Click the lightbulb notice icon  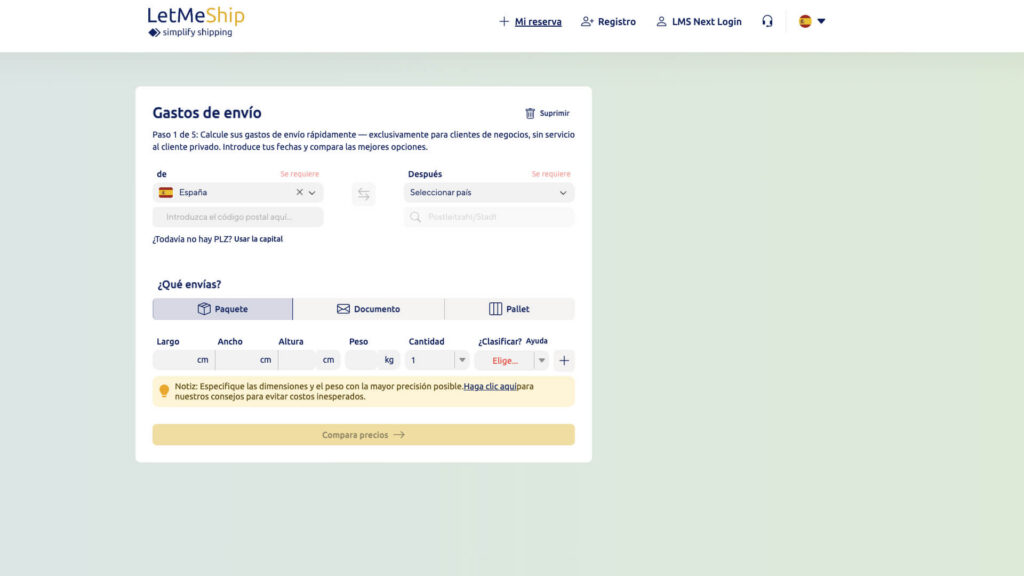point(164,391)
